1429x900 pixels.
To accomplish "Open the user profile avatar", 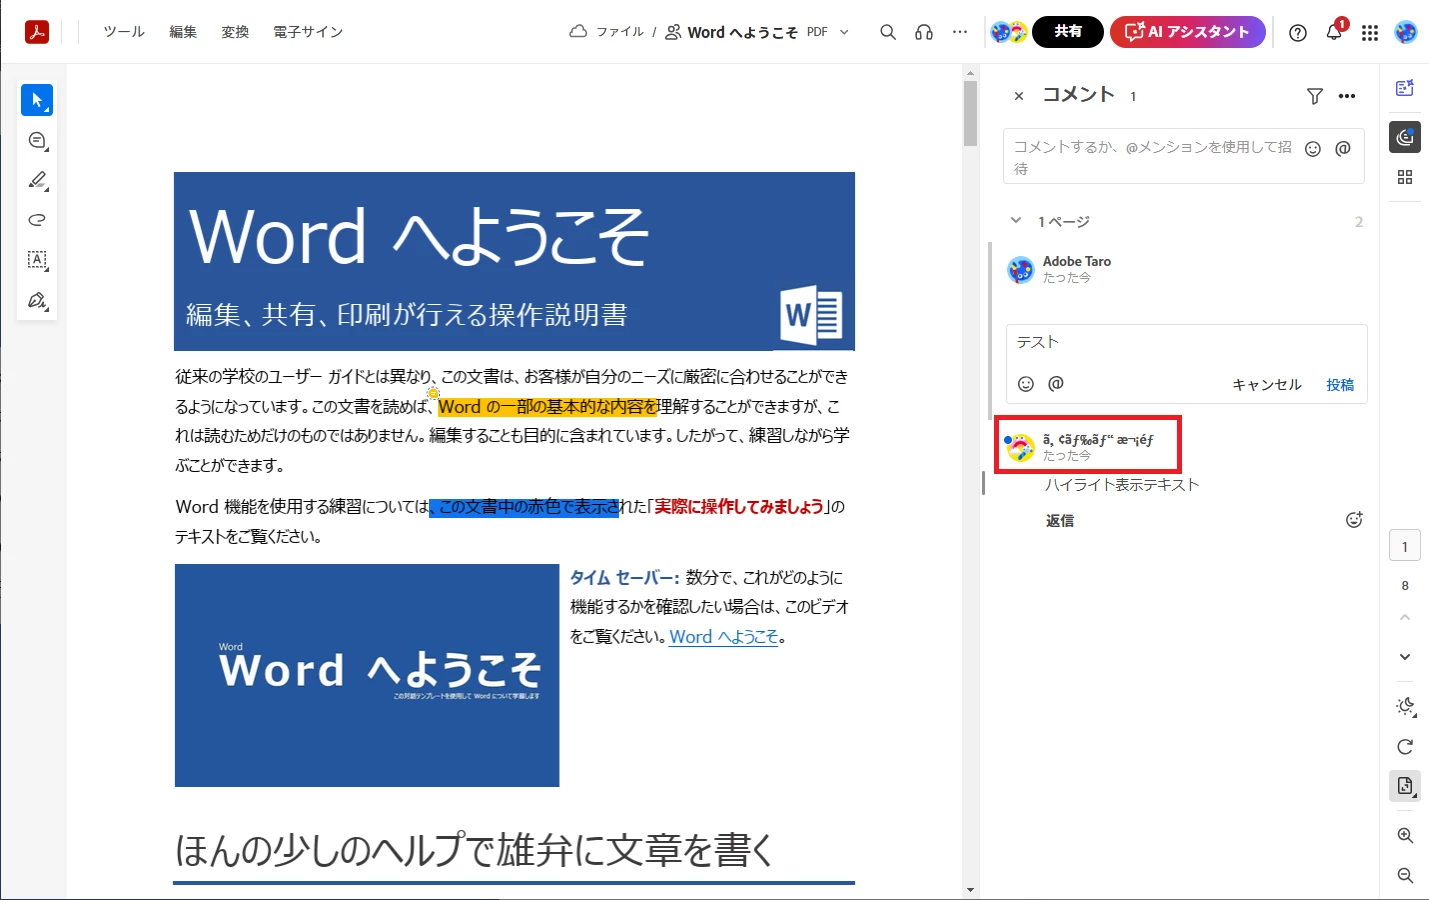I will (1406, 32).
